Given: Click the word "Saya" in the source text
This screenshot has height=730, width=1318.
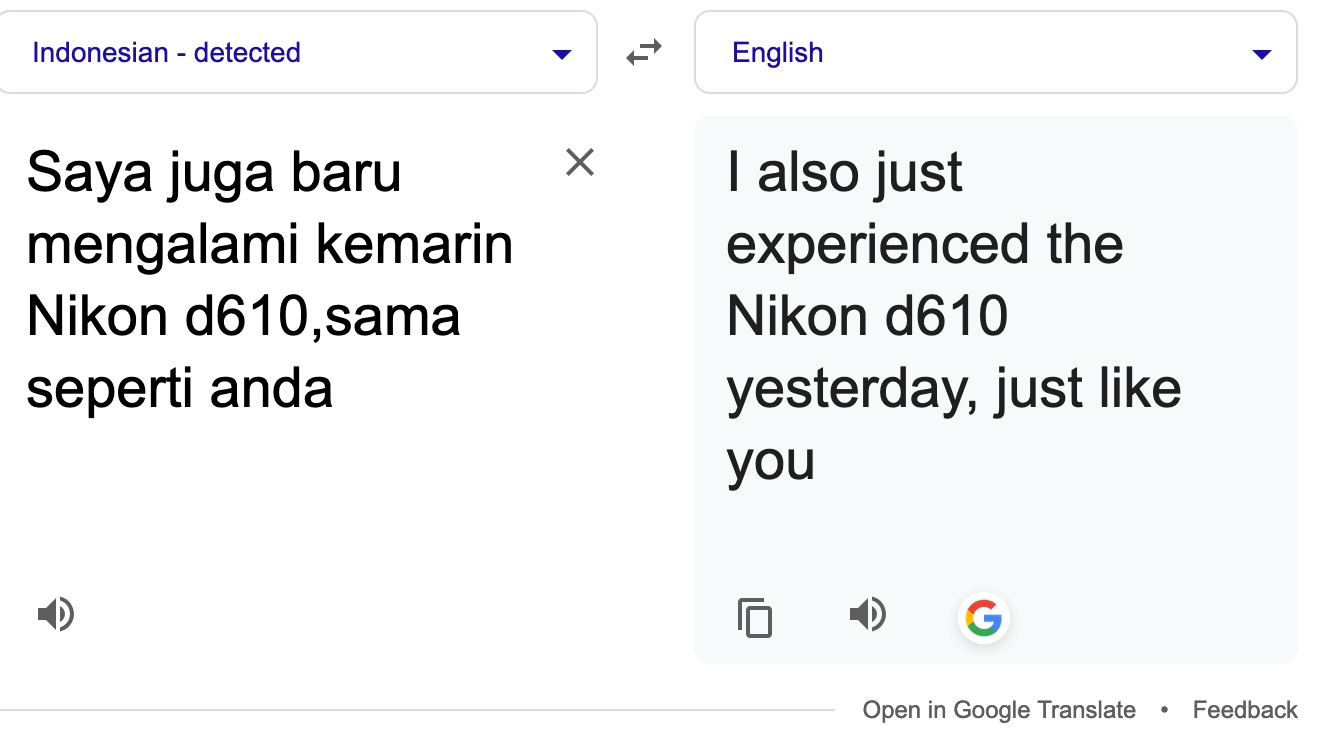Looking at the screenshot, I should (89, 173).
